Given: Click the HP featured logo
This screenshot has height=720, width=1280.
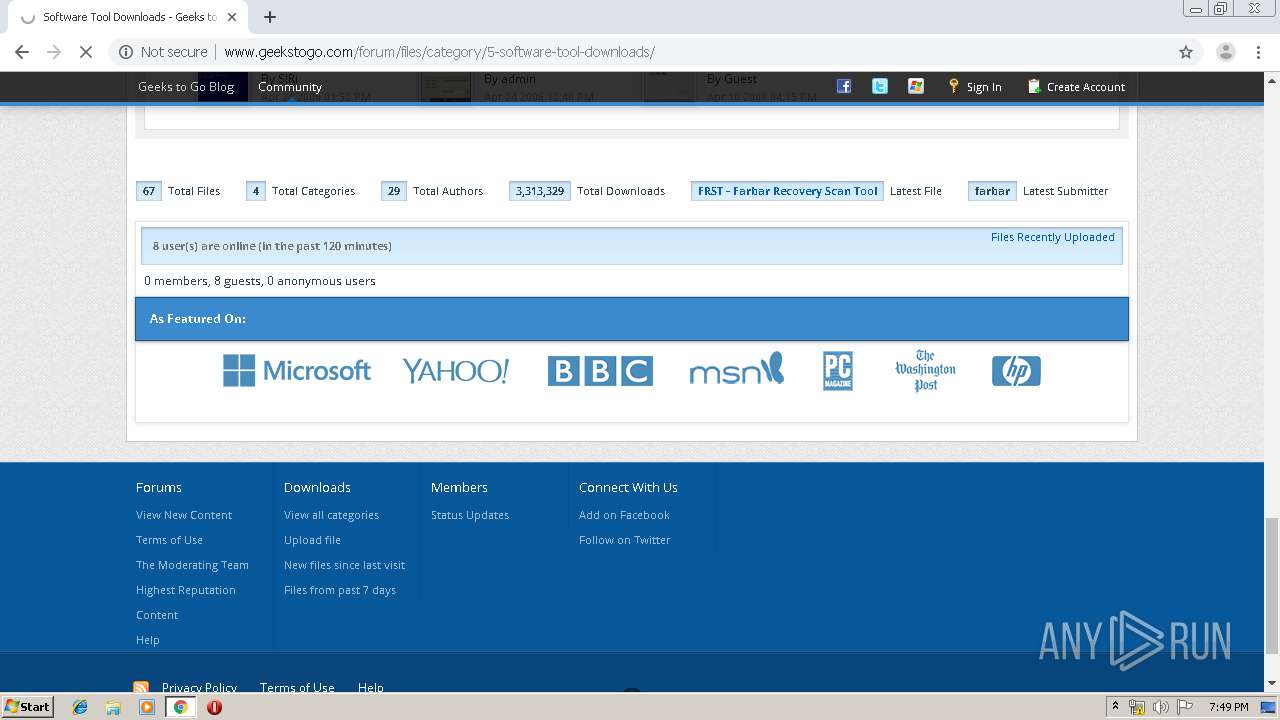Looking at the screenshot, I should click(1016, 371).
